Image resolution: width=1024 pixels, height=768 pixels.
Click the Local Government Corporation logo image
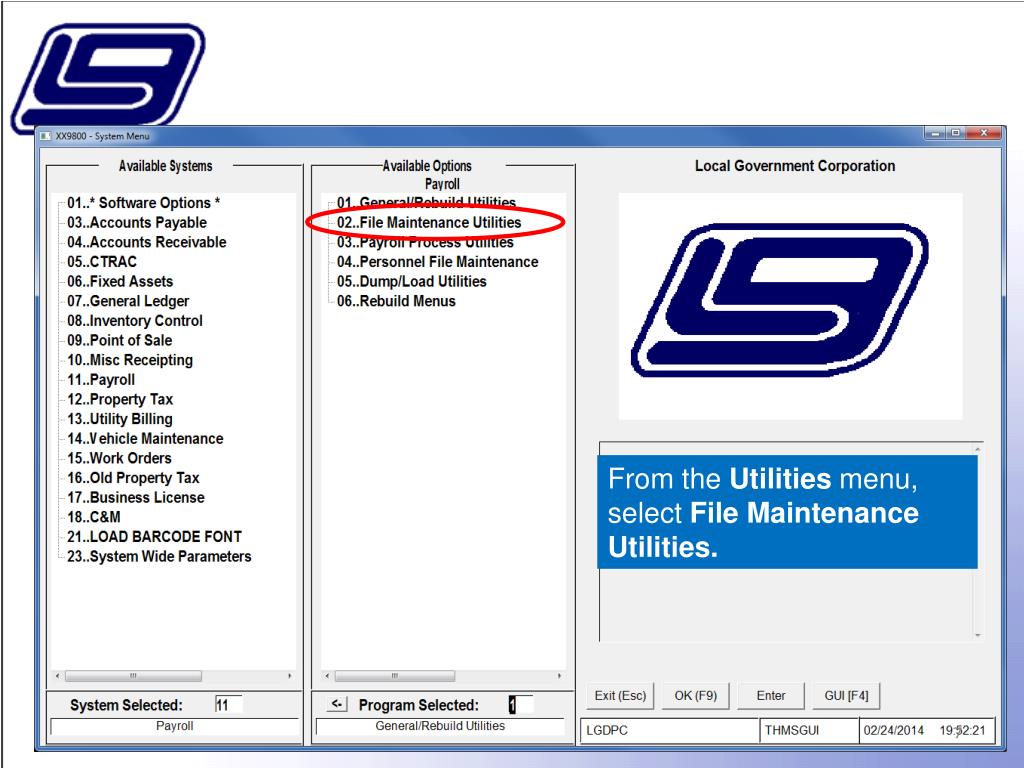(790, 306)
